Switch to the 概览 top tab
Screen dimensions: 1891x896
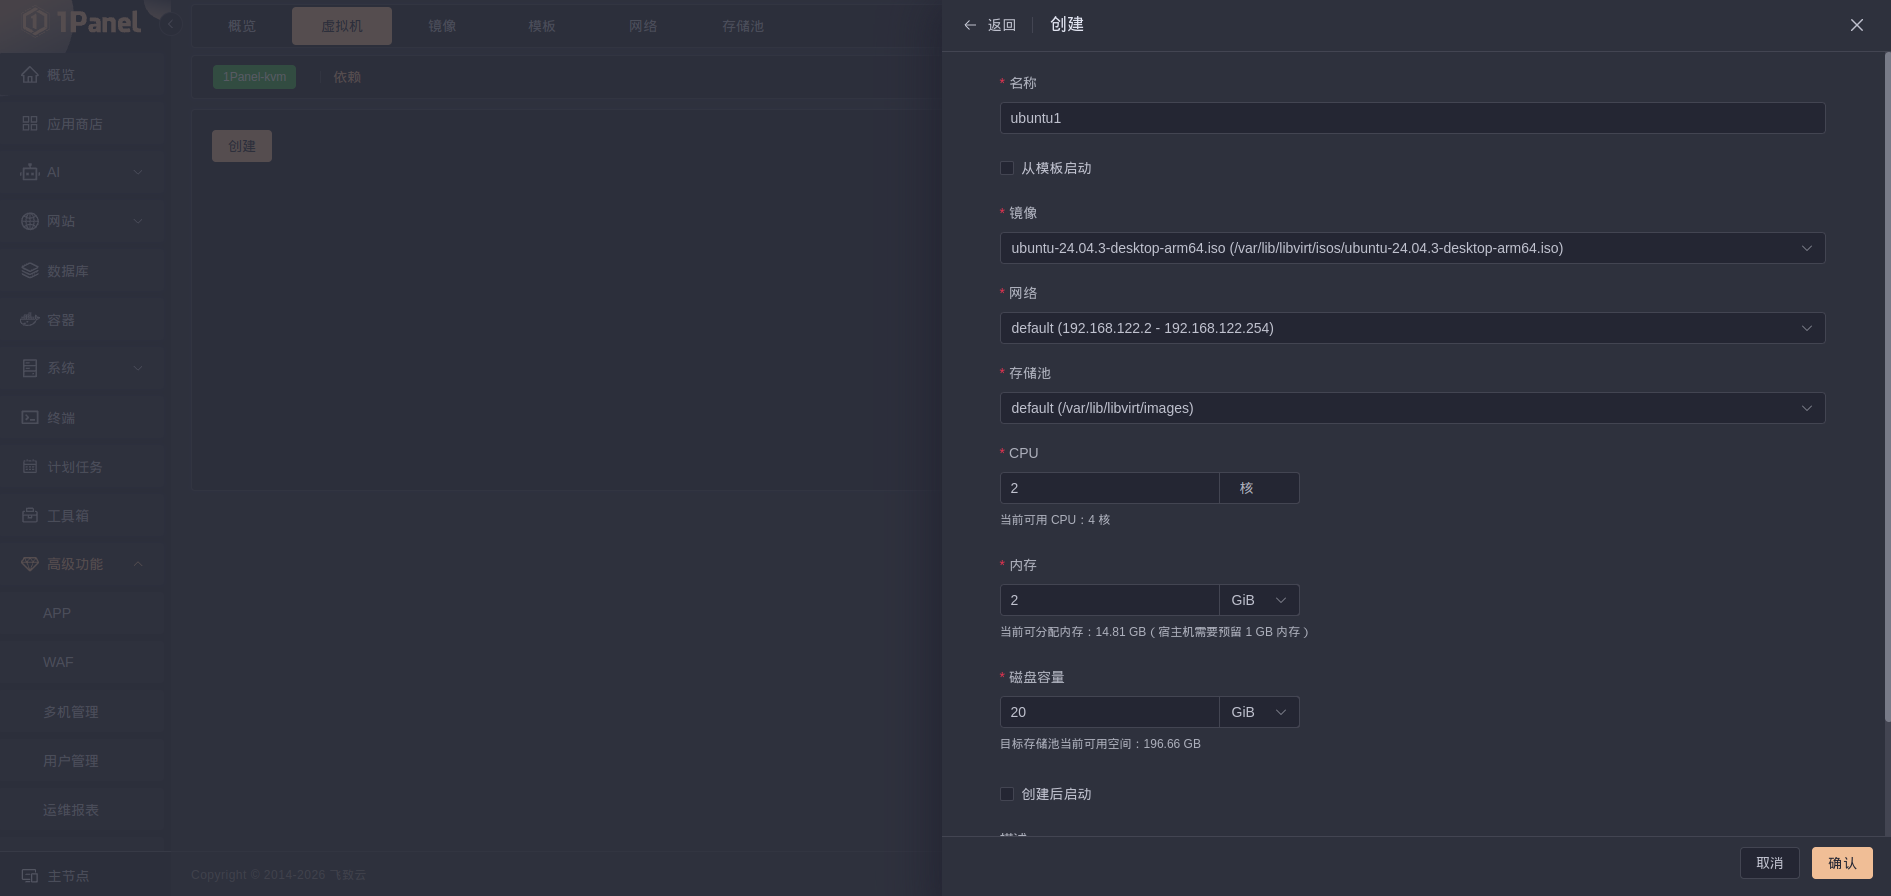click(x=242, y=26)
